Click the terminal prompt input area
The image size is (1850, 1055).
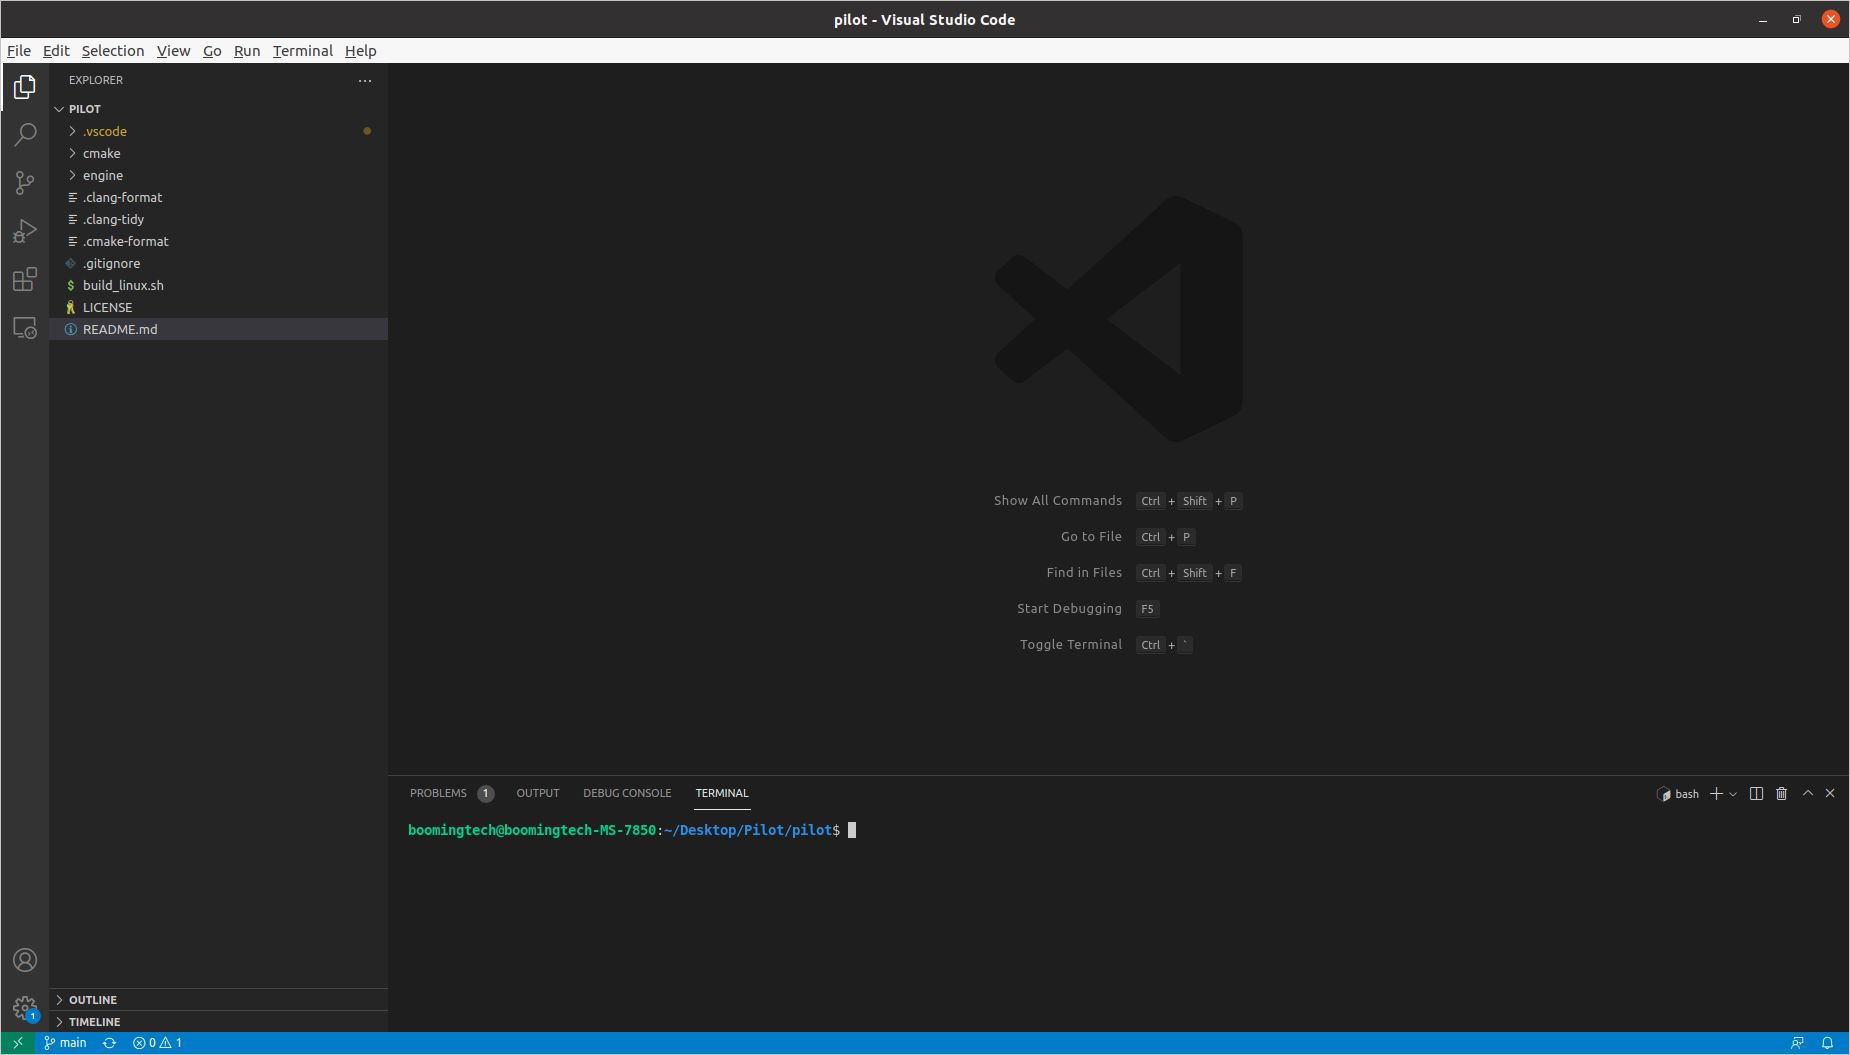click(x=852, y=830)
